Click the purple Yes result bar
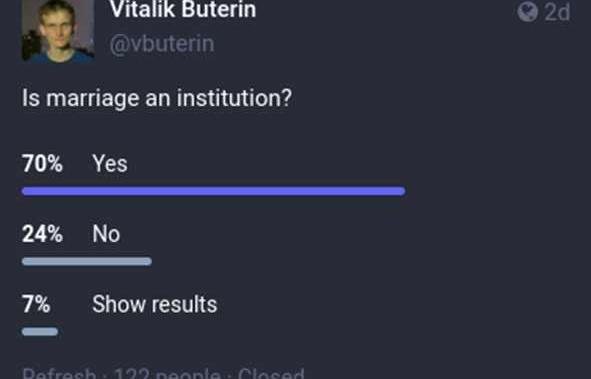The height and width of the screenshot is (379, 591). (x=214, y=191)
